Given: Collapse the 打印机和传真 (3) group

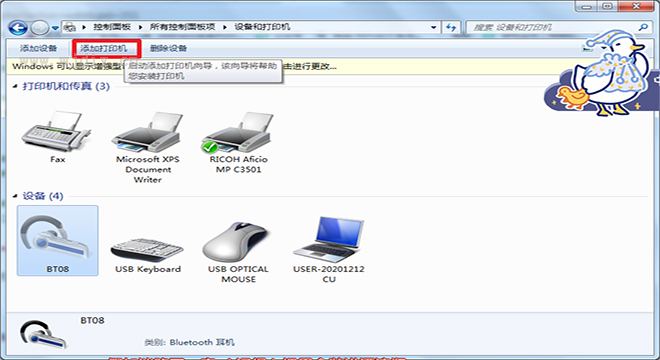Looking at the screenshot, I should pos(15,86).
